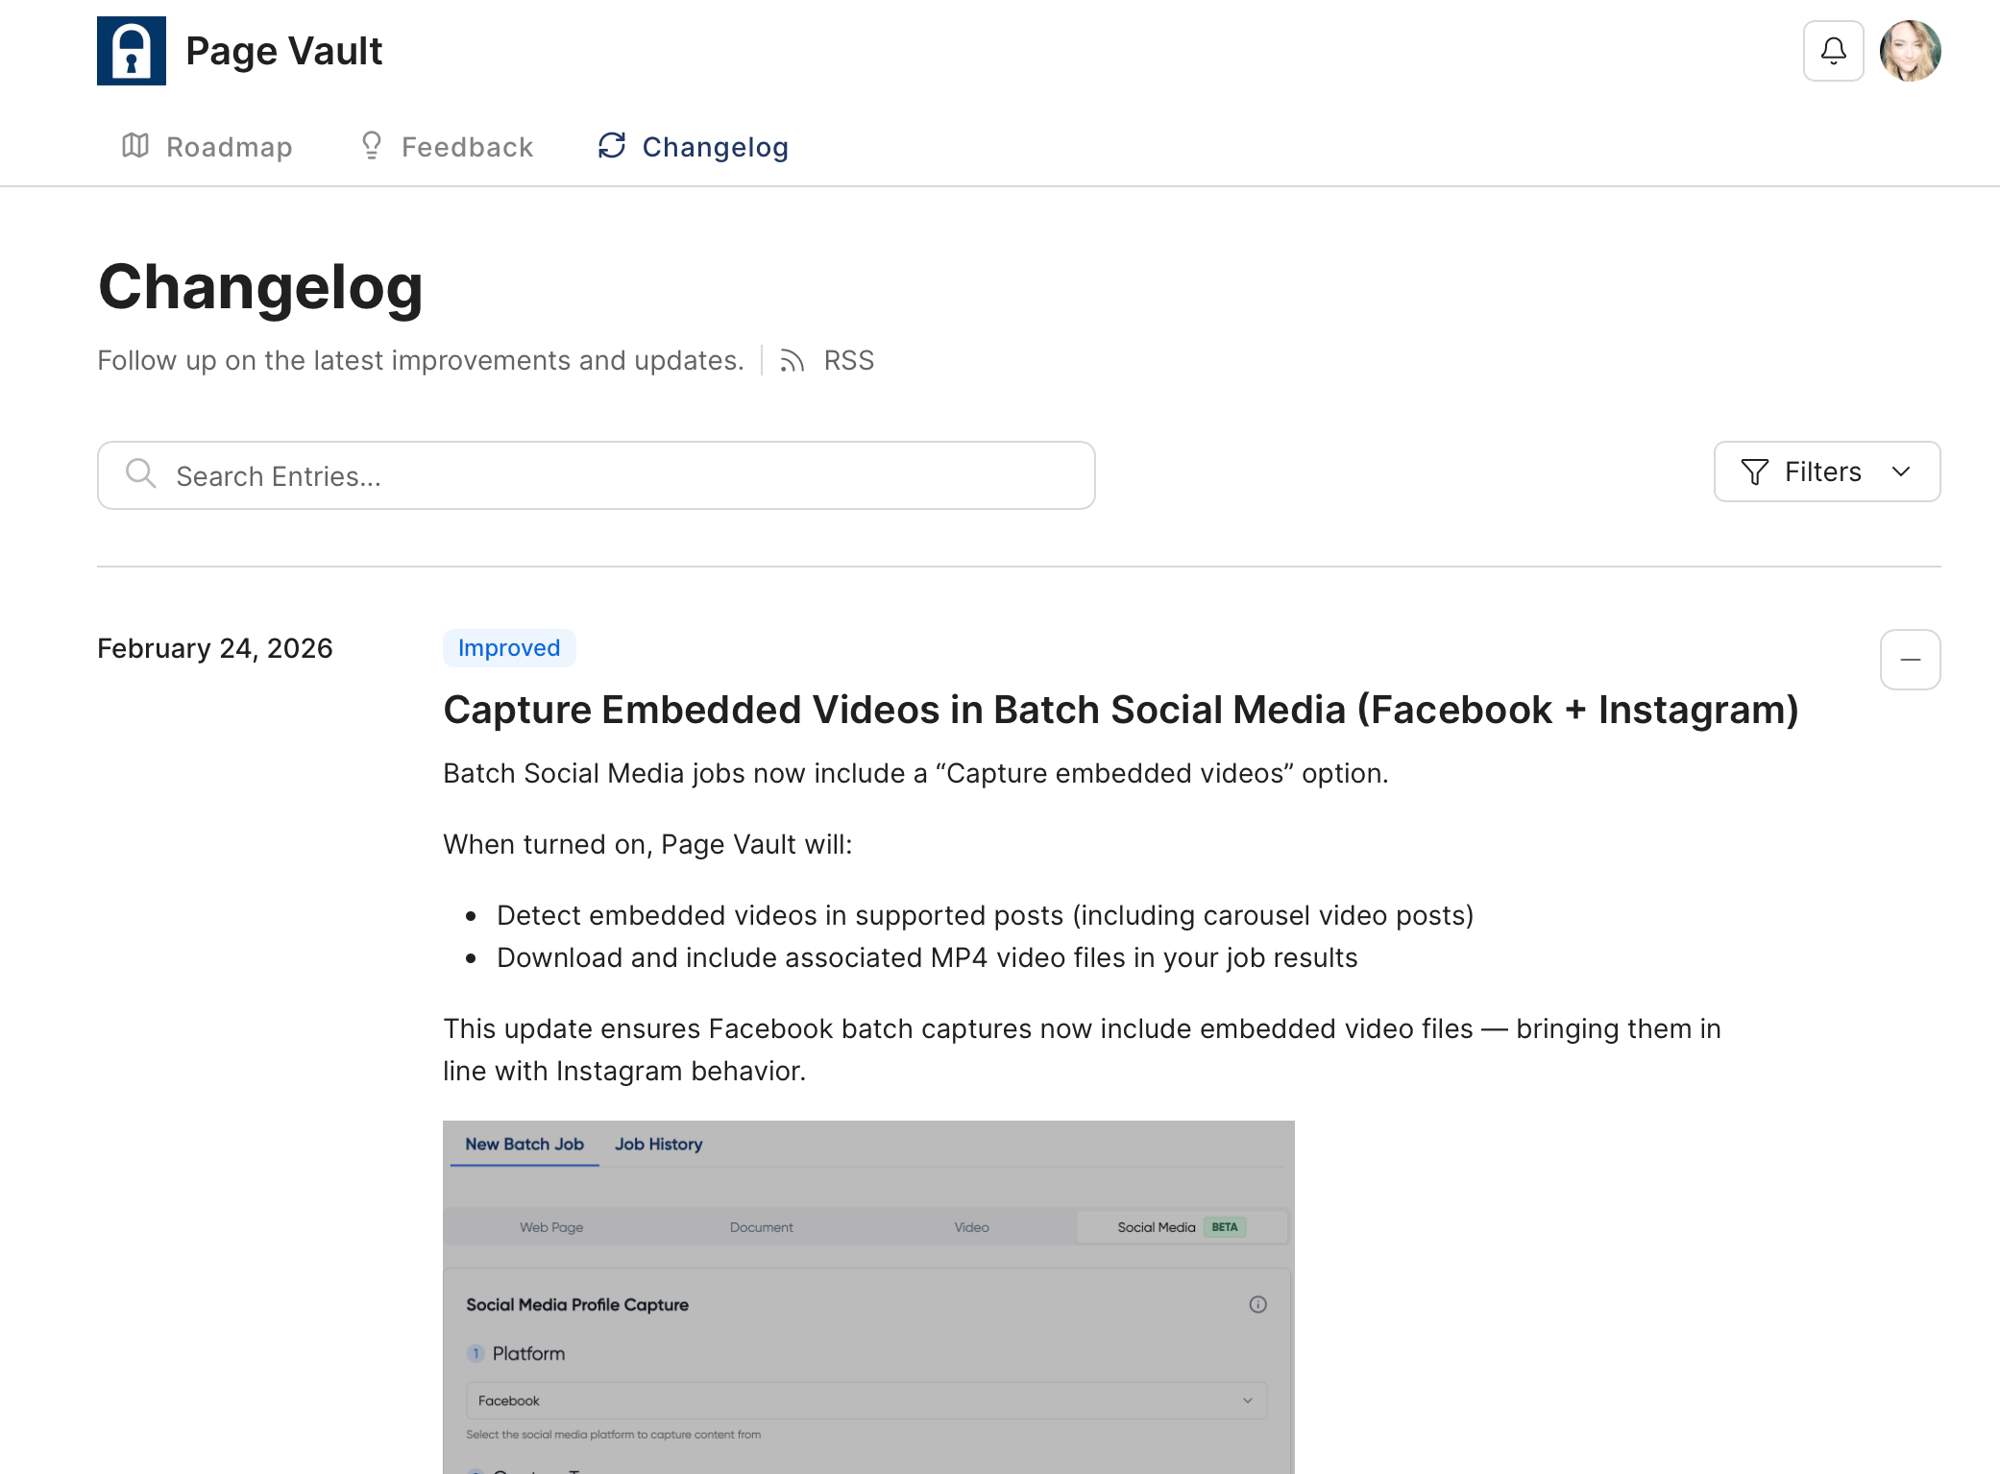
Task: Open notifications bell icon
Action: click(x=1832, y=51)
